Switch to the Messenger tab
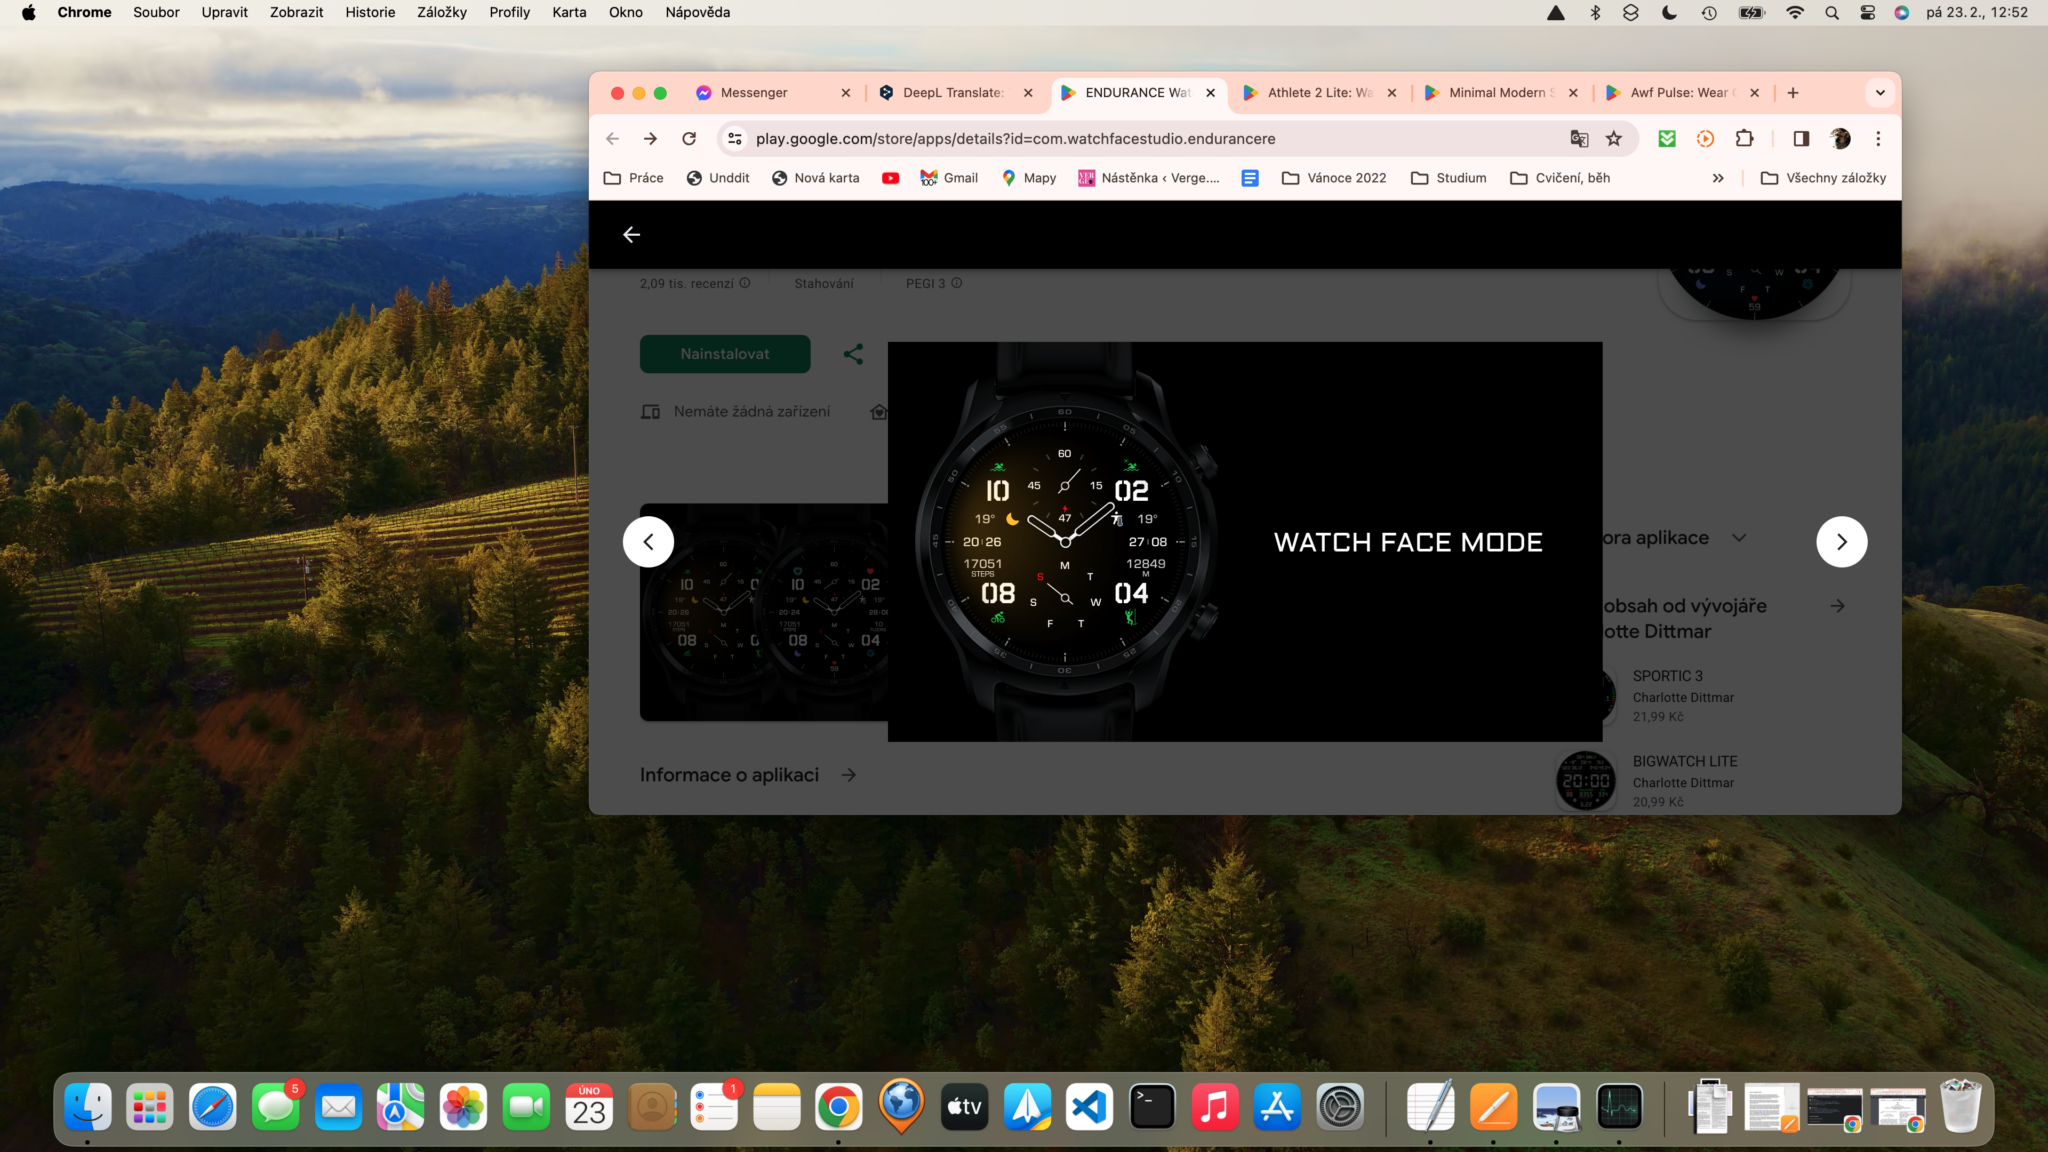 coord(774,93)
